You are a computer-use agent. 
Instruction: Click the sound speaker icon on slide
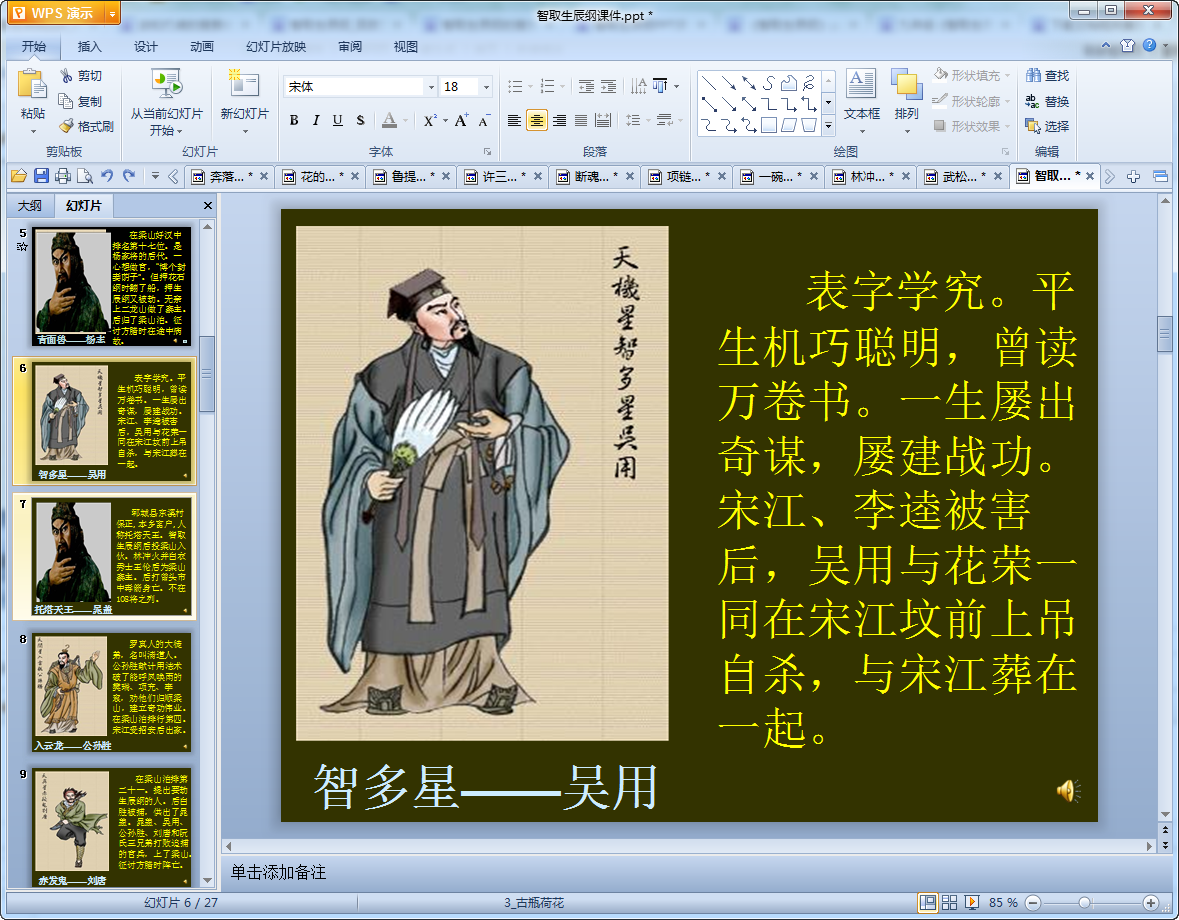(x=1068, y=791)
